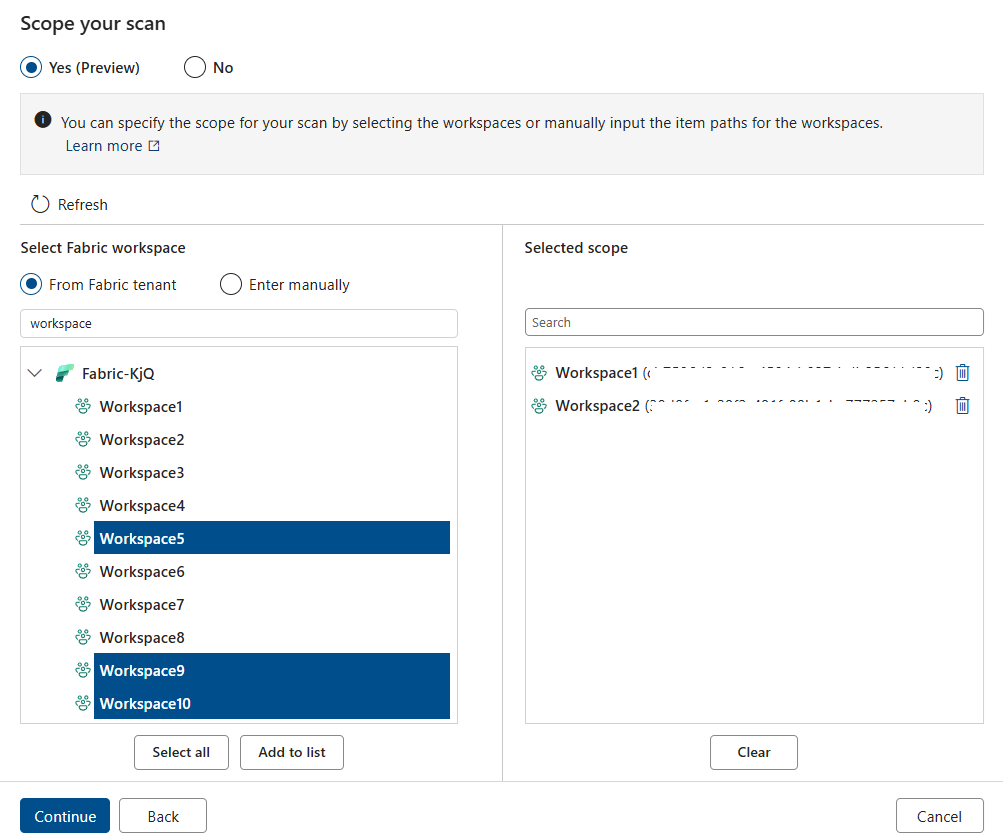This screenshot has width=1003, height=840.
Task: Select the From Fabric tenant option
Action: point(30,284)
